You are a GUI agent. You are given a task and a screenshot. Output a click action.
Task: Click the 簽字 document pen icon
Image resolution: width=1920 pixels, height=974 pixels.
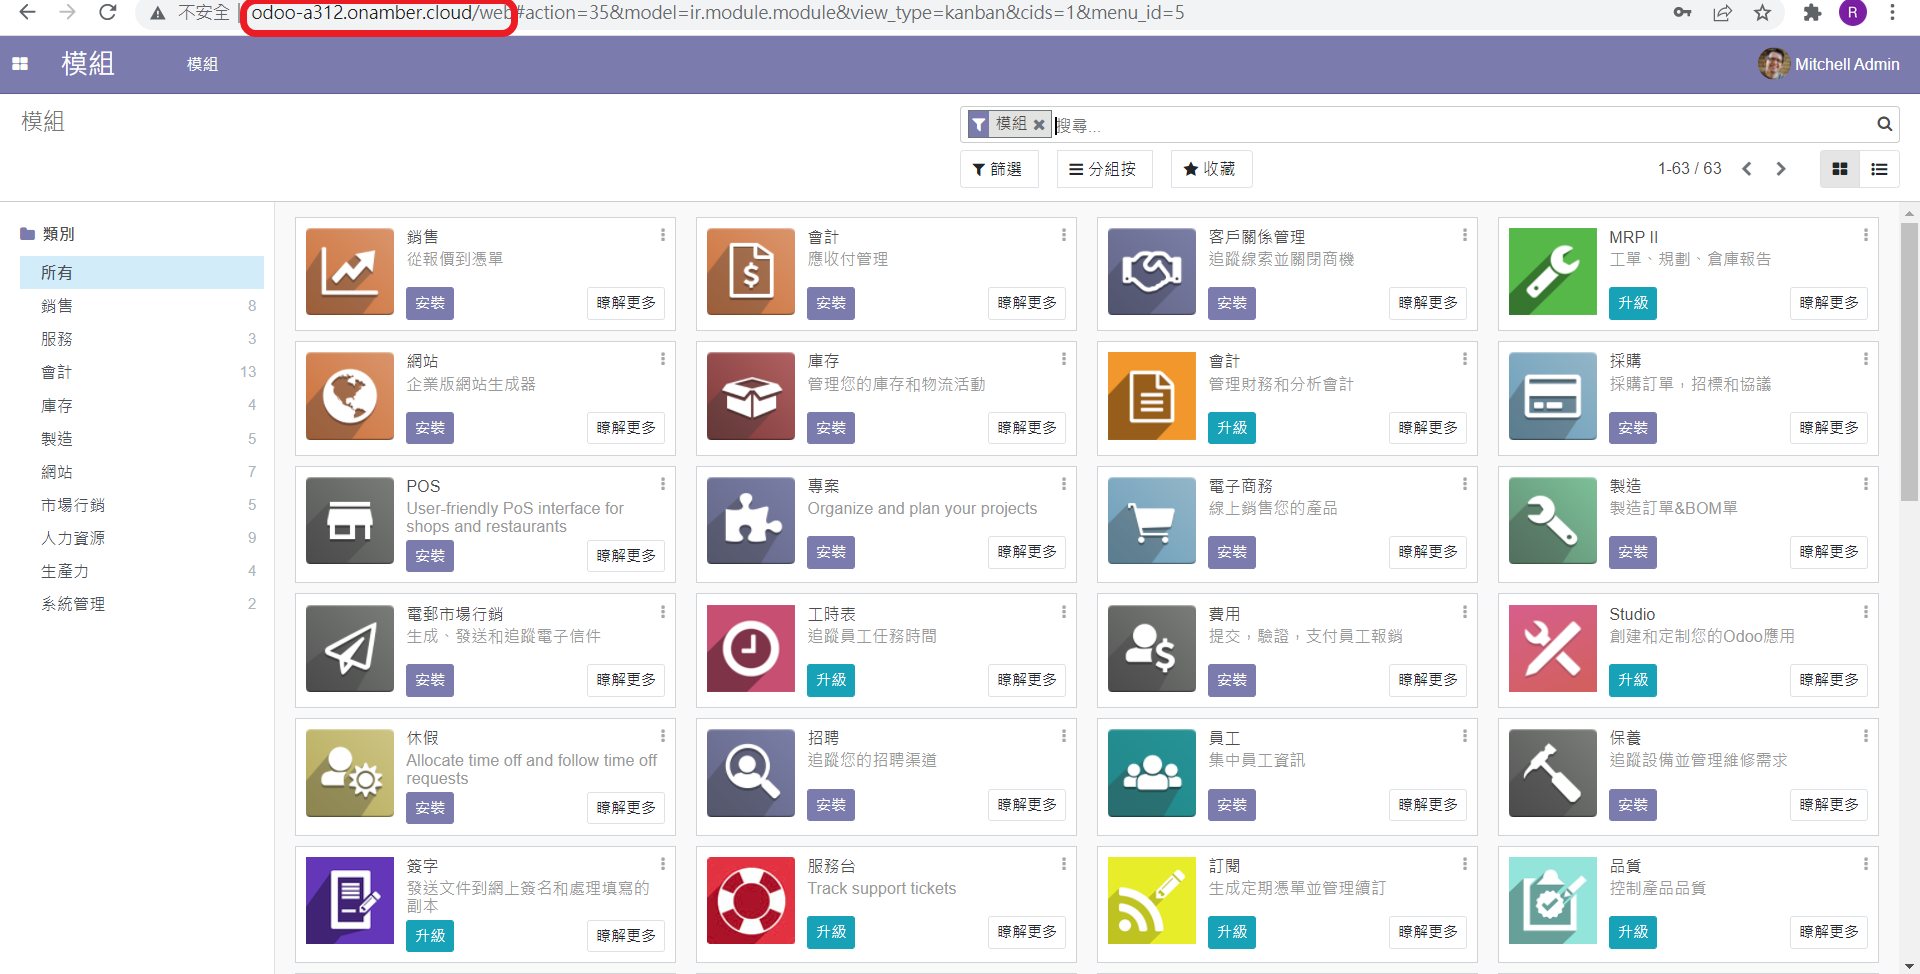tap(349, 901)
